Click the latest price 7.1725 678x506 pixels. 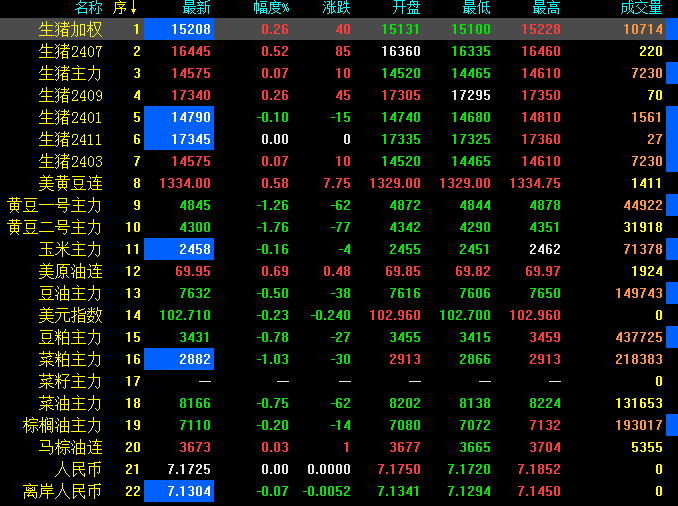189,469
